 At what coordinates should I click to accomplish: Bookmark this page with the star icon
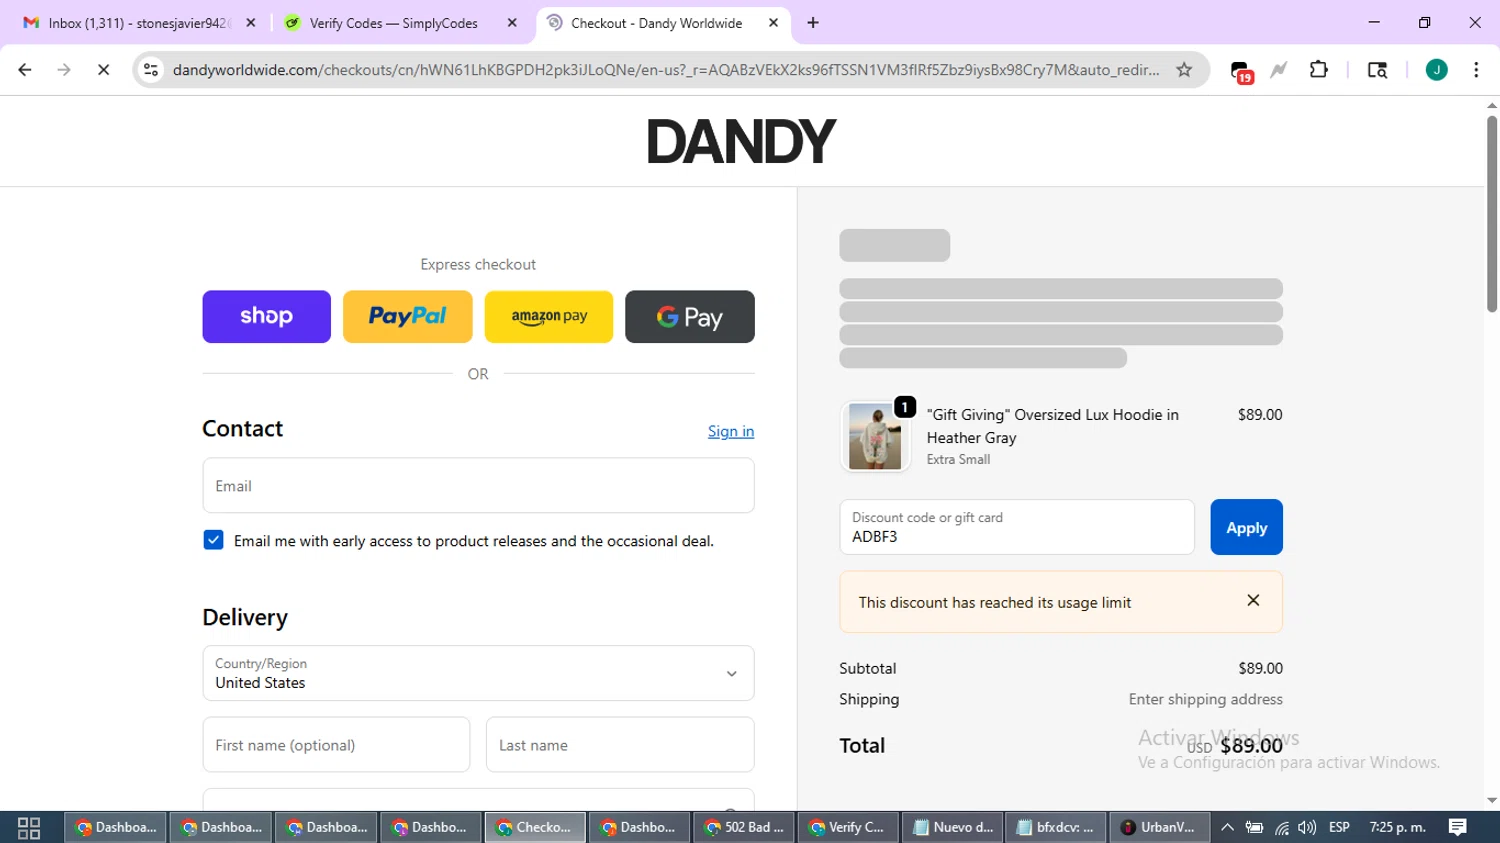tap(1184, 70)
